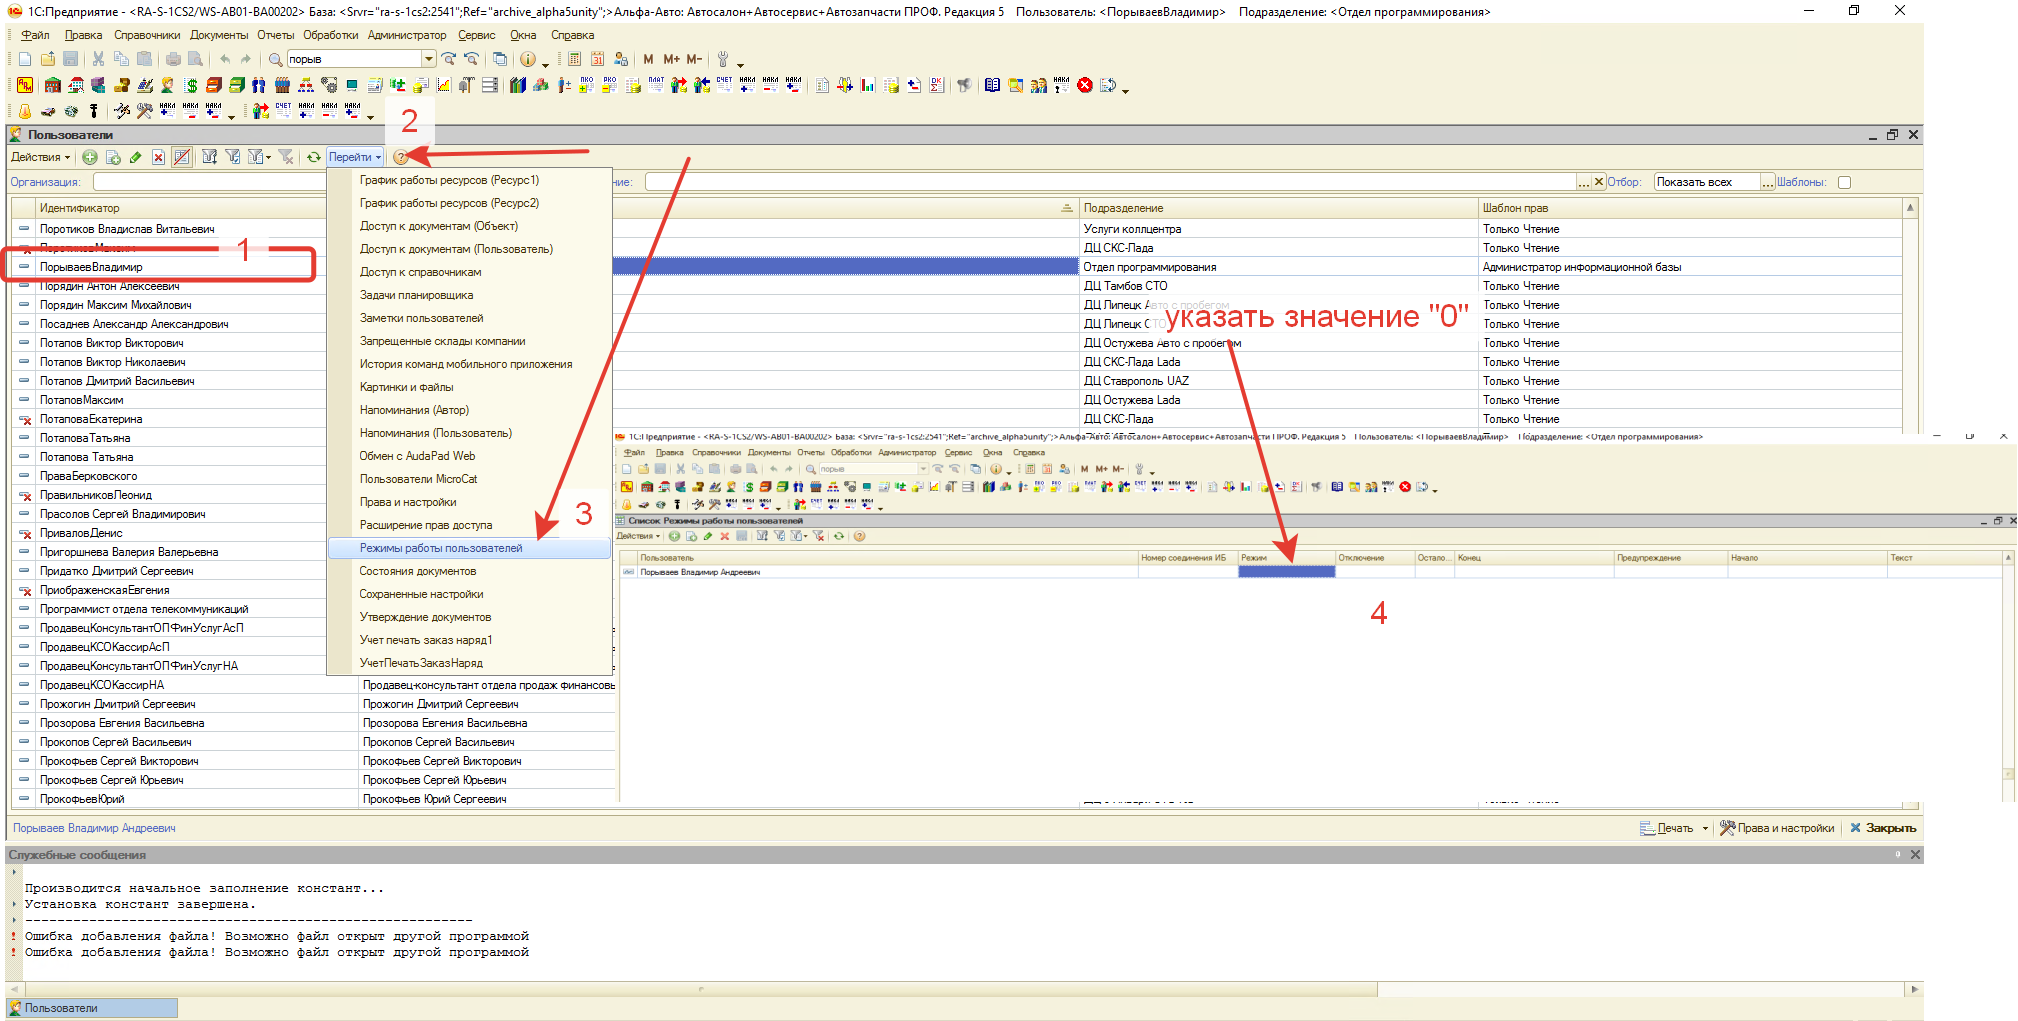Click the info circle icon in main toolbar
This screenshot has width=2018, height=1021.
click(x=528, y=59)
